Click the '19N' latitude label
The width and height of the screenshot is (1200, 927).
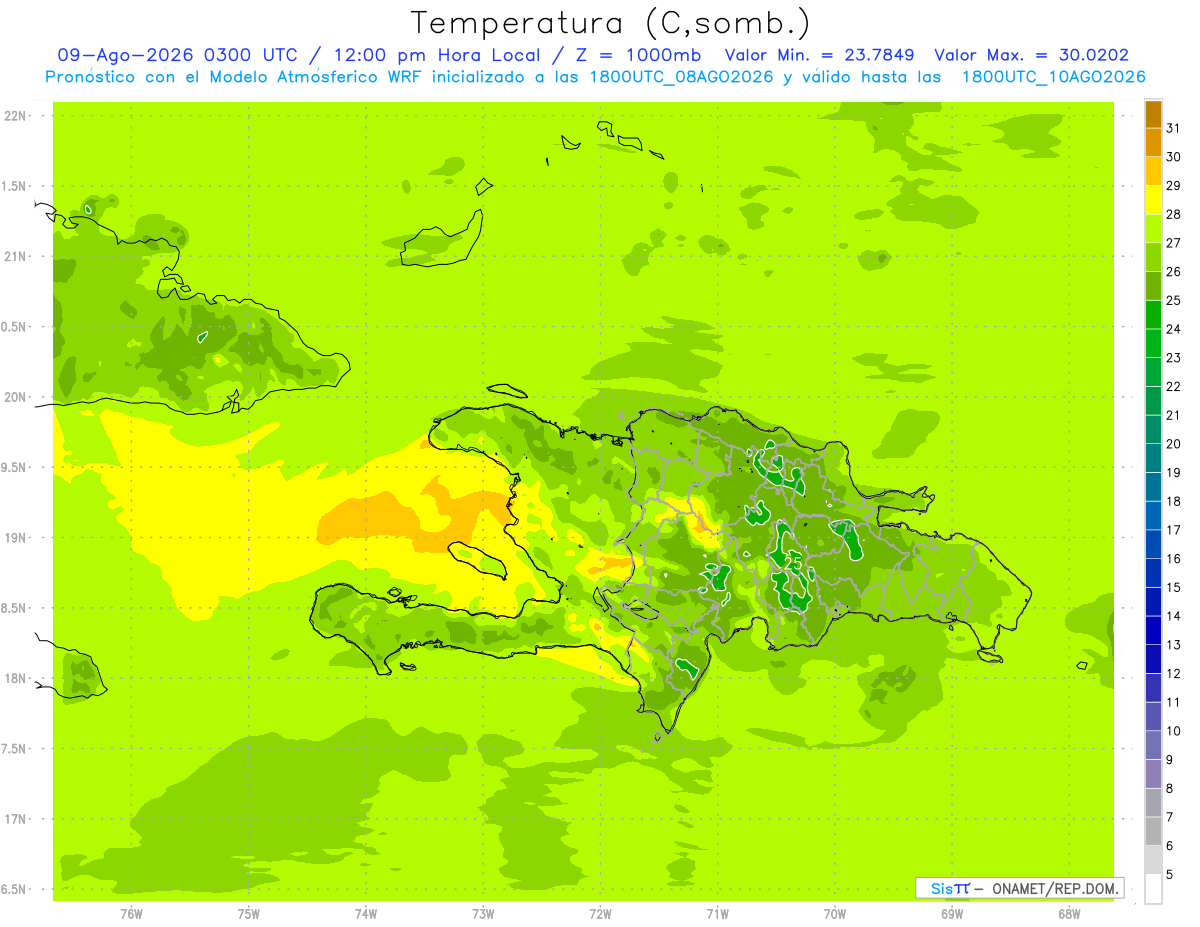coord(17,538)
